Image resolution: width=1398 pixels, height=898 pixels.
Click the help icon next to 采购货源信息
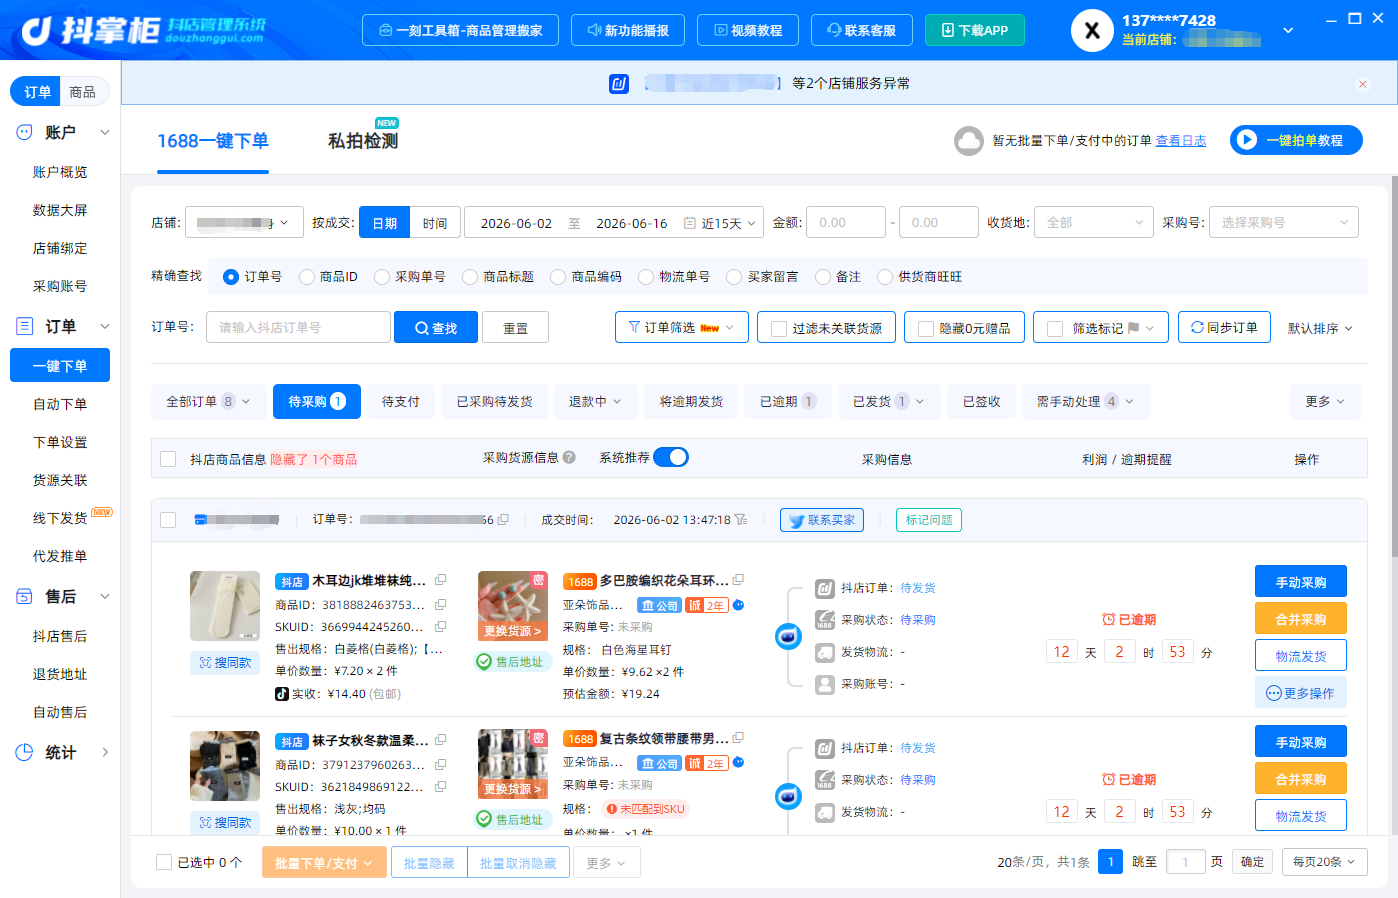point(569,457)
